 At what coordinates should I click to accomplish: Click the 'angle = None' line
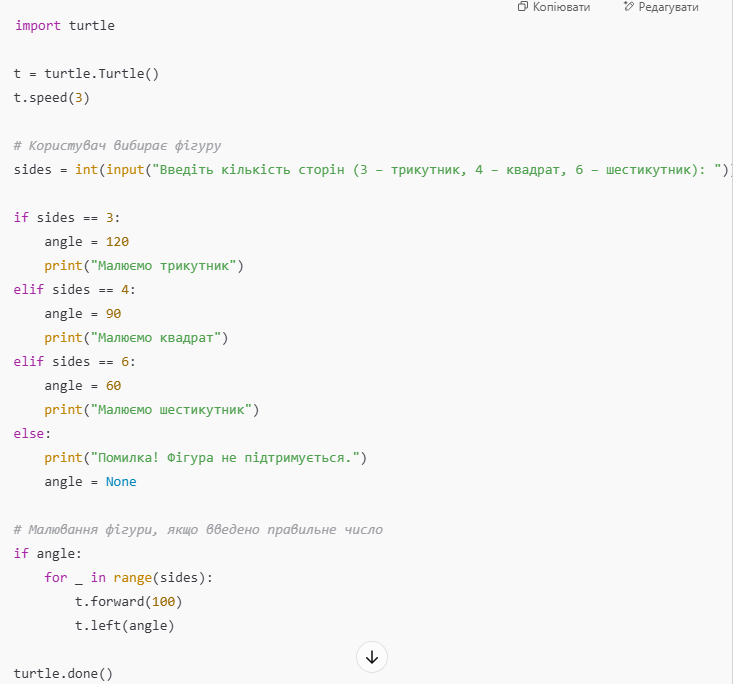pos(90,482)
